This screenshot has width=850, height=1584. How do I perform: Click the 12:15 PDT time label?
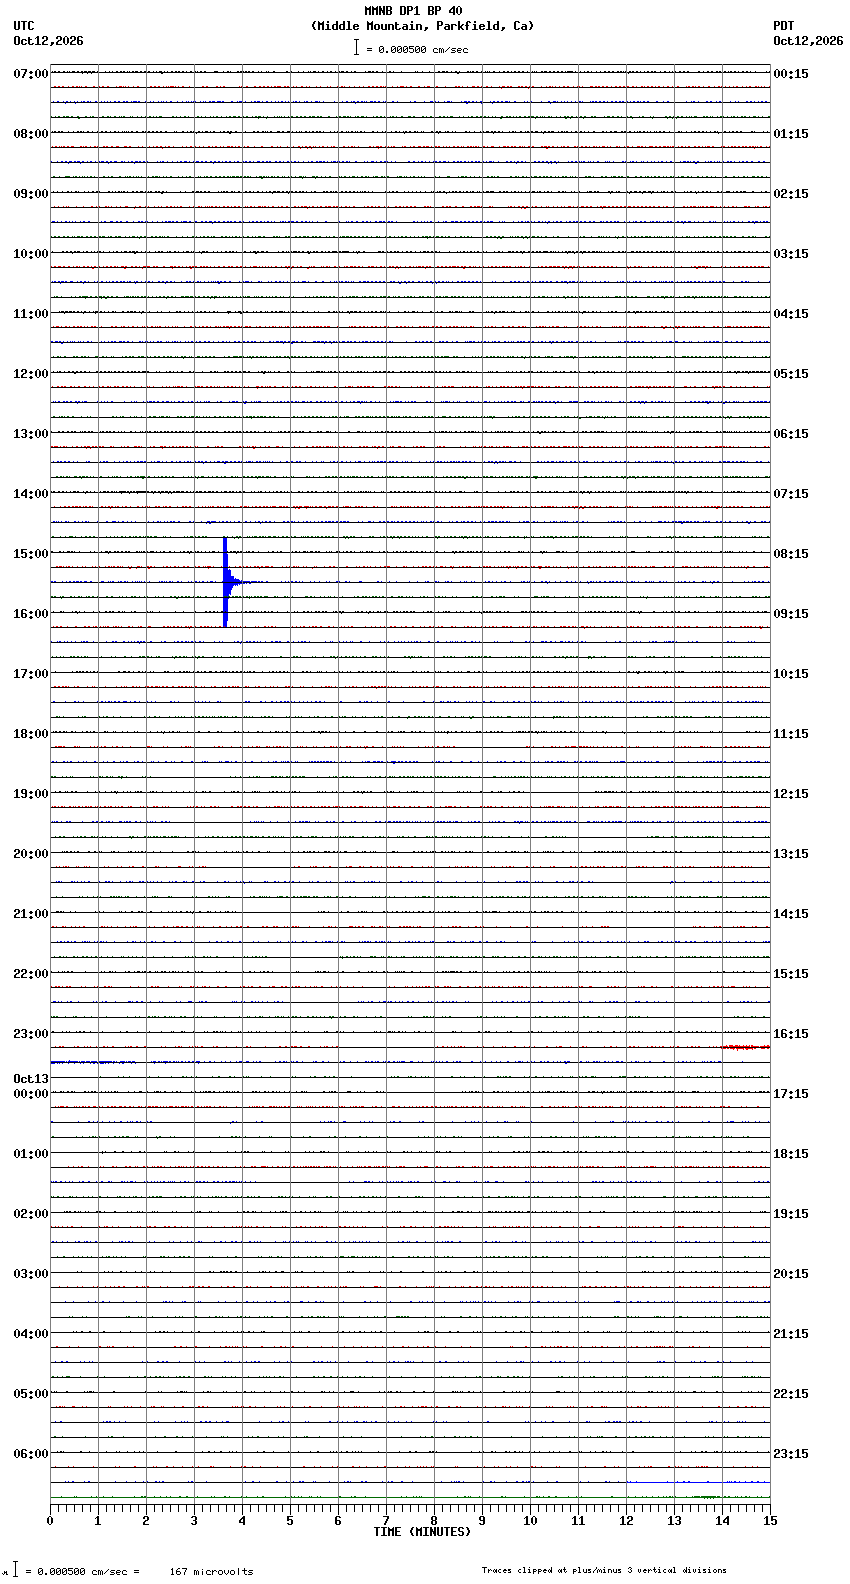tap(791, 794)
